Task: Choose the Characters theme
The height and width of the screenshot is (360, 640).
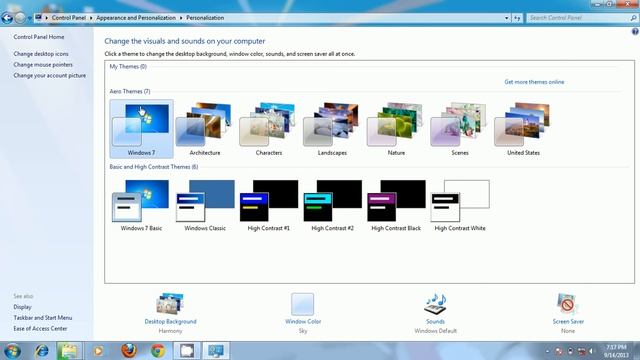Action: coord(269,129)
